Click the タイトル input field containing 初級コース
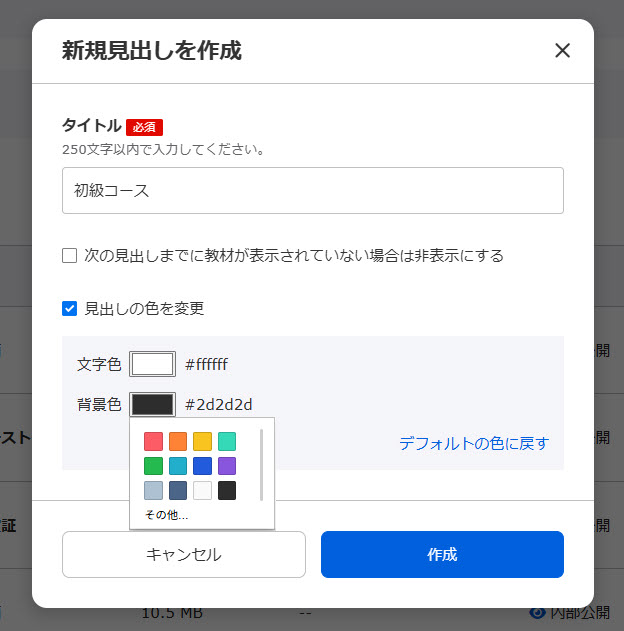Image resolution: width=624 pixels, height=631 pixels. pos(313,190)
